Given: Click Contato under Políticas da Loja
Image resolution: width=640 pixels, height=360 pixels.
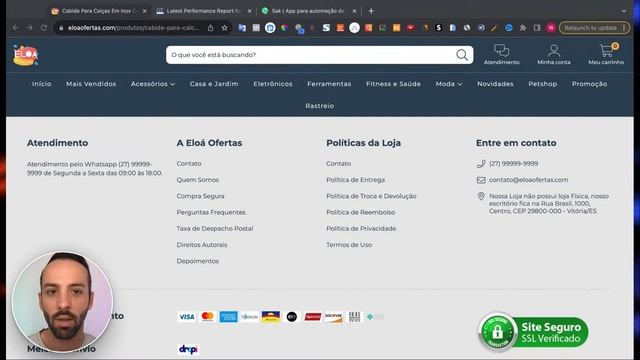Looking at the screenshot, I should pyautogui.click(x=338, y=164).
